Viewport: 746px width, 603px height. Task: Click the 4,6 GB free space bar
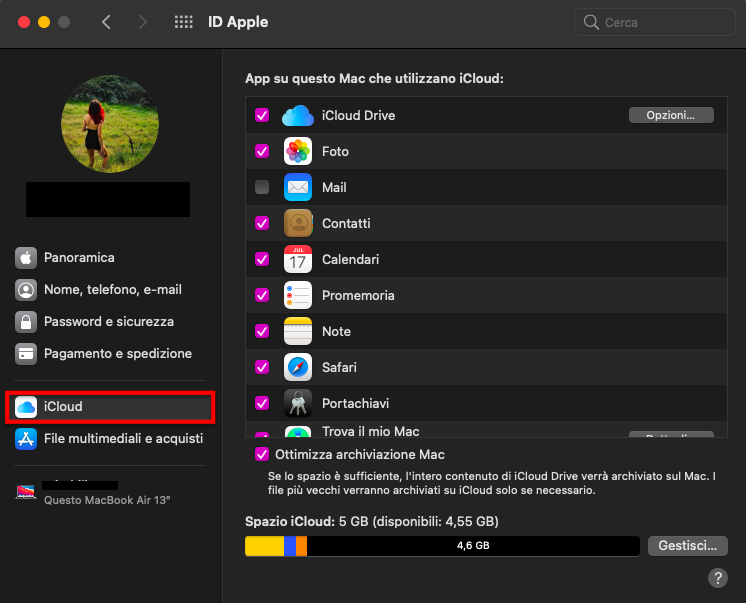click(473, 546)
